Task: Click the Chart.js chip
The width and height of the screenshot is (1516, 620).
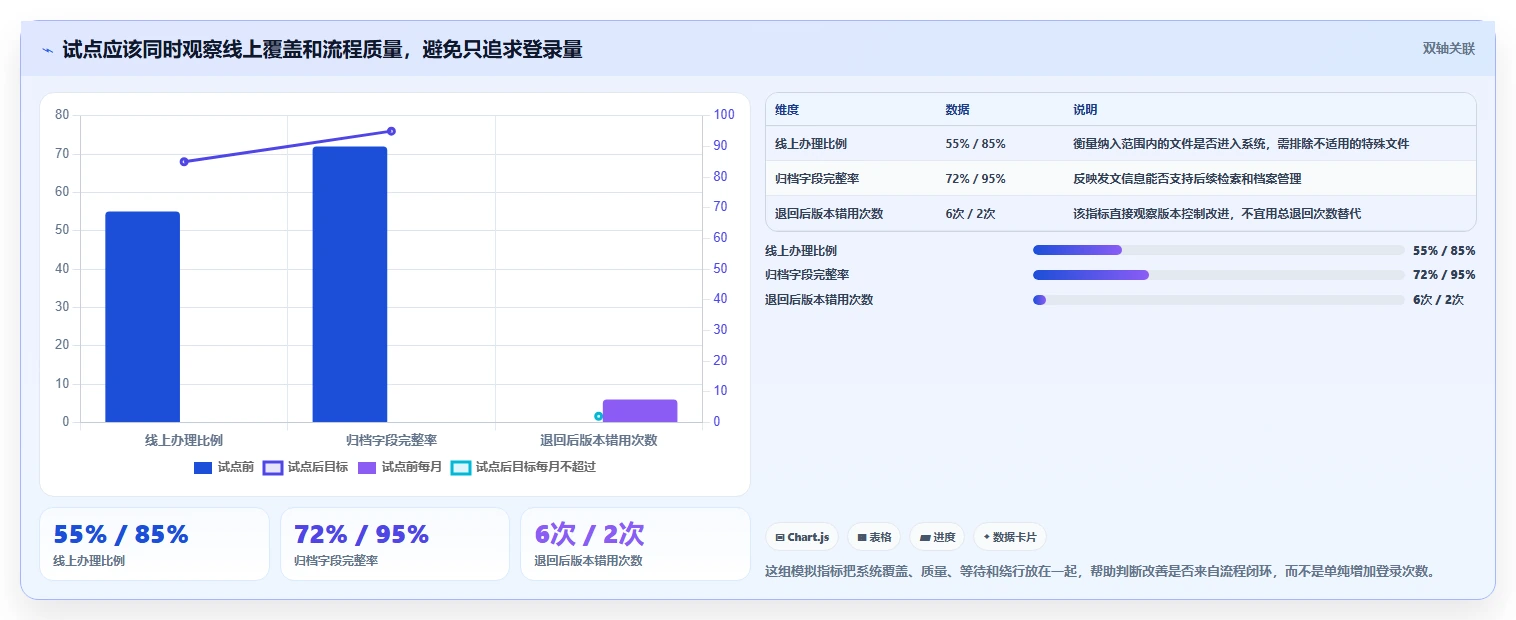Action: [802, 537]
